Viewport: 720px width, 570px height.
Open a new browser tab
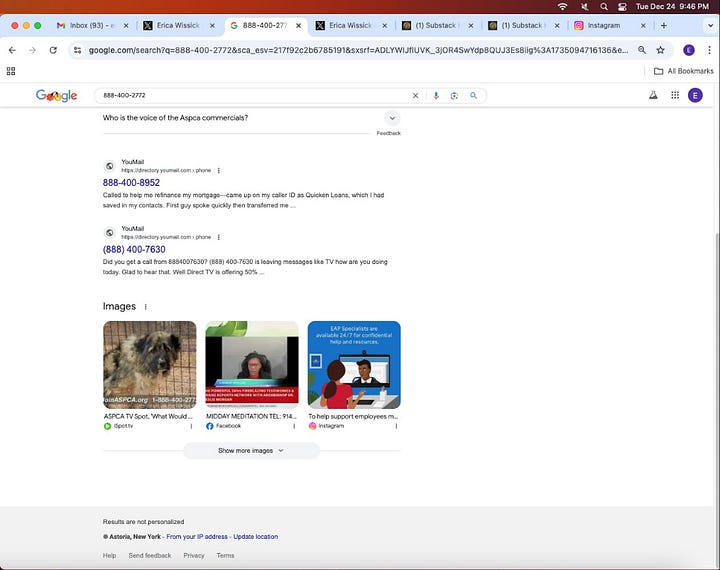664,26
